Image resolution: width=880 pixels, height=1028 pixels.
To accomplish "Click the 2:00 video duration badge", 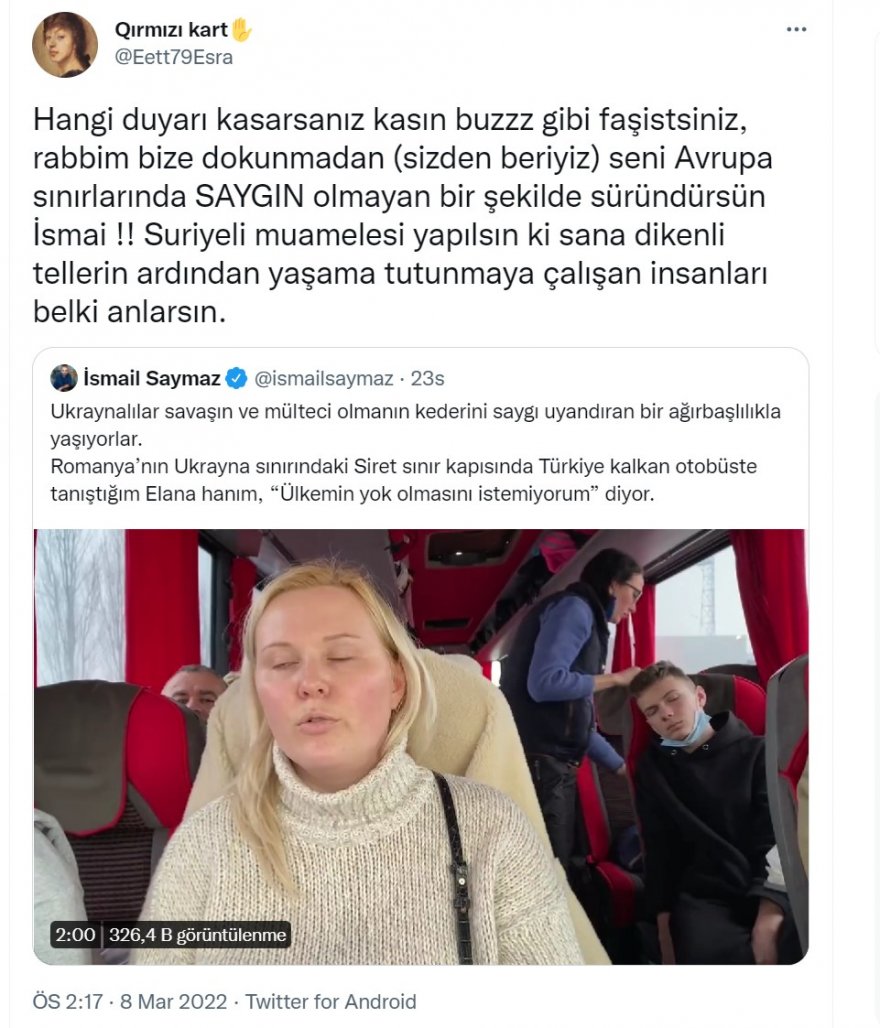I will click(x=75, y=934).
